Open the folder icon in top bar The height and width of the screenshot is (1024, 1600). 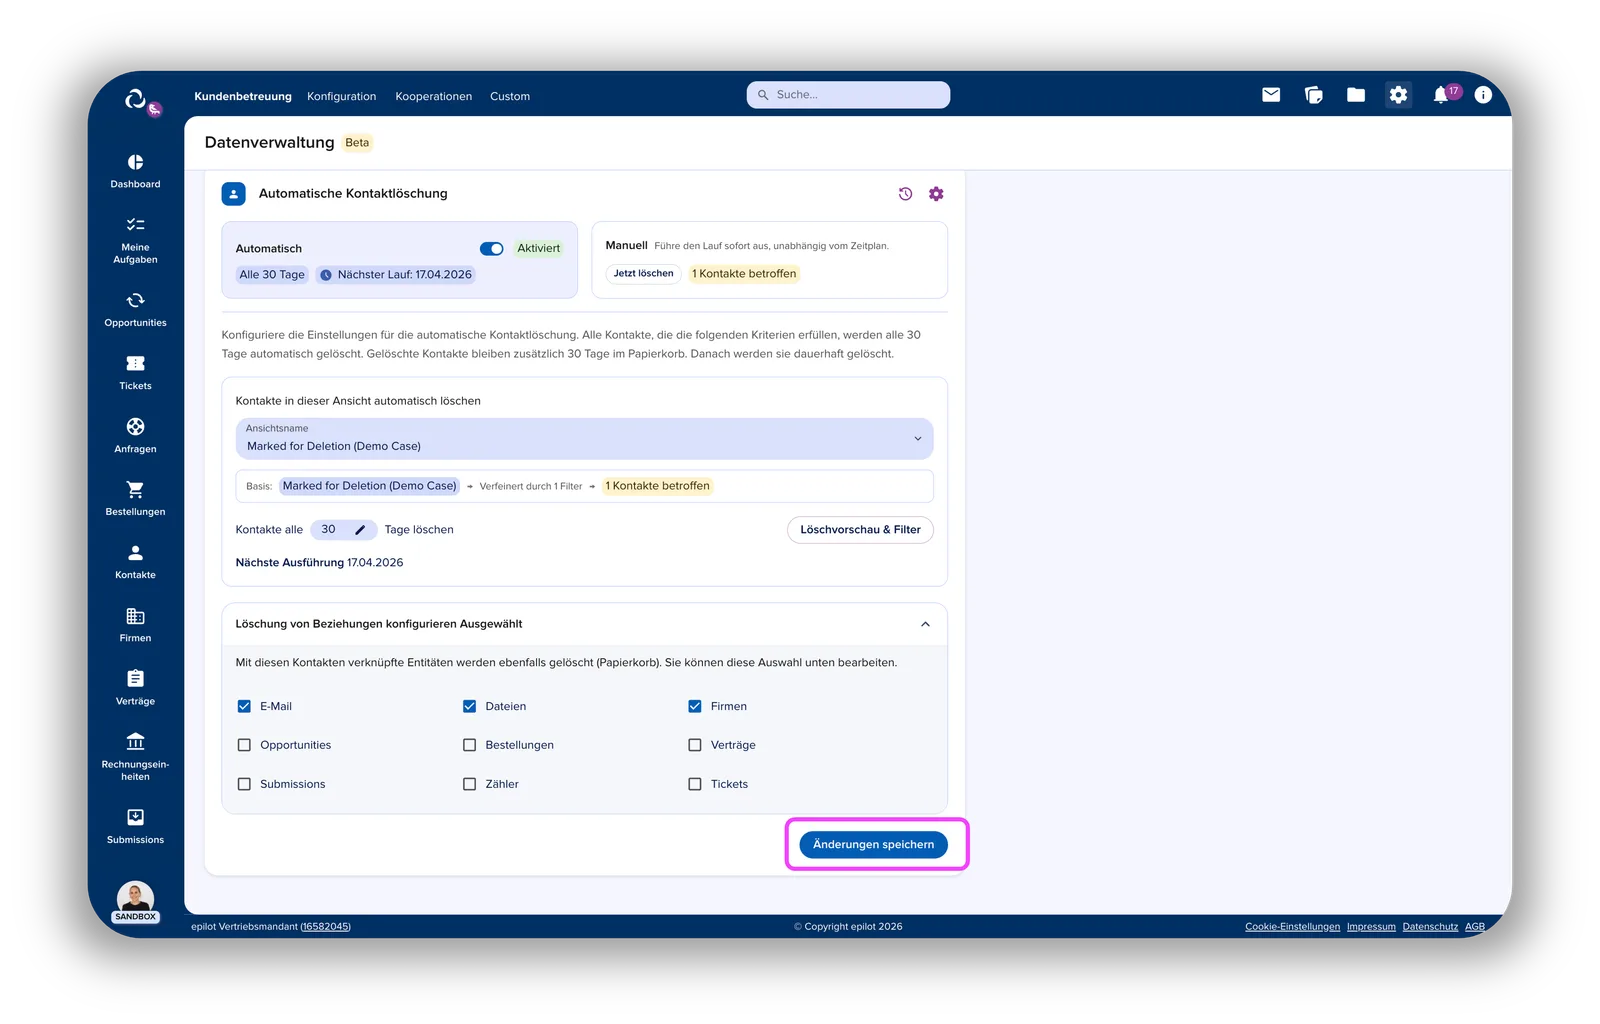(x=1356, y=95)
